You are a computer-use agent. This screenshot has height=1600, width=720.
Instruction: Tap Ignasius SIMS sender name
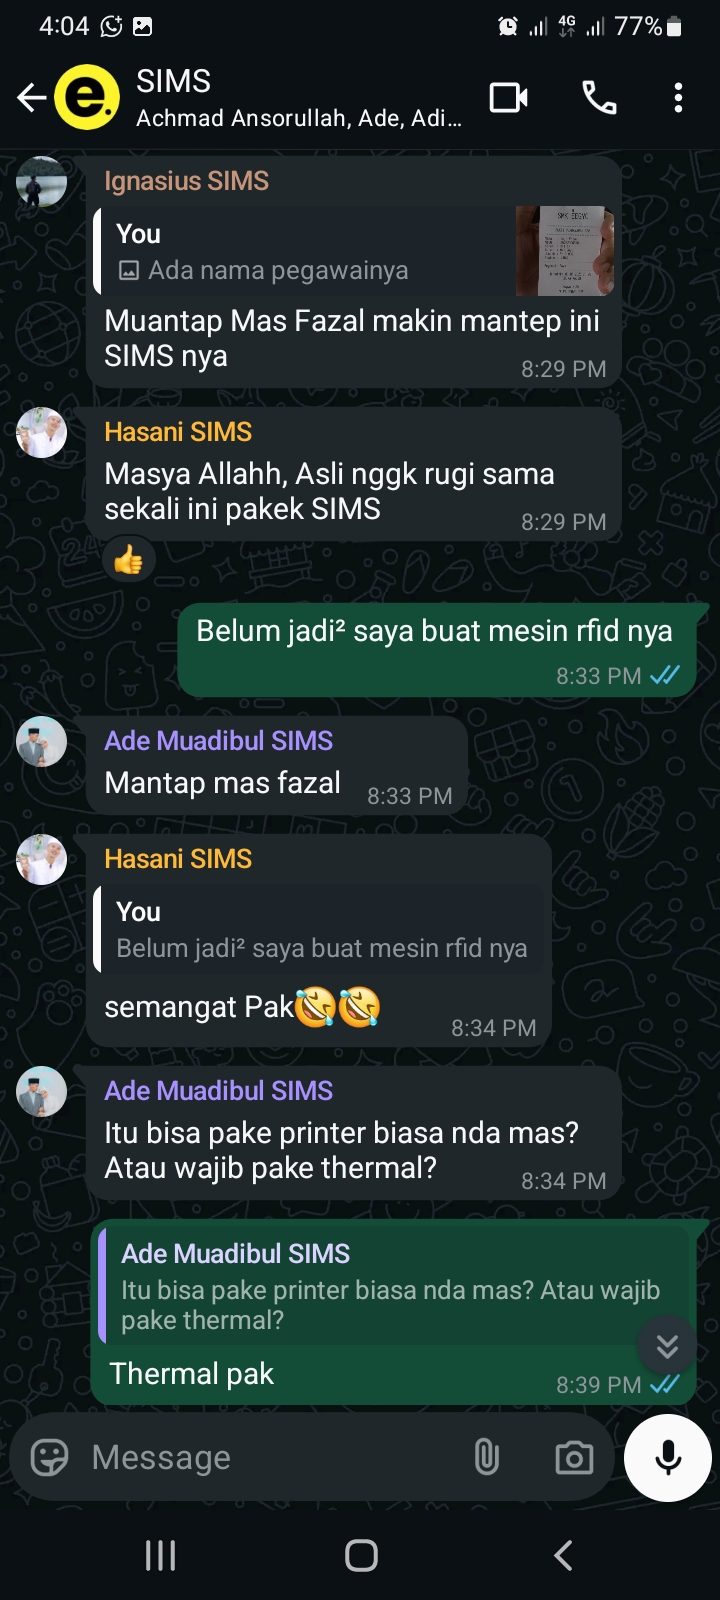(186, 181)
